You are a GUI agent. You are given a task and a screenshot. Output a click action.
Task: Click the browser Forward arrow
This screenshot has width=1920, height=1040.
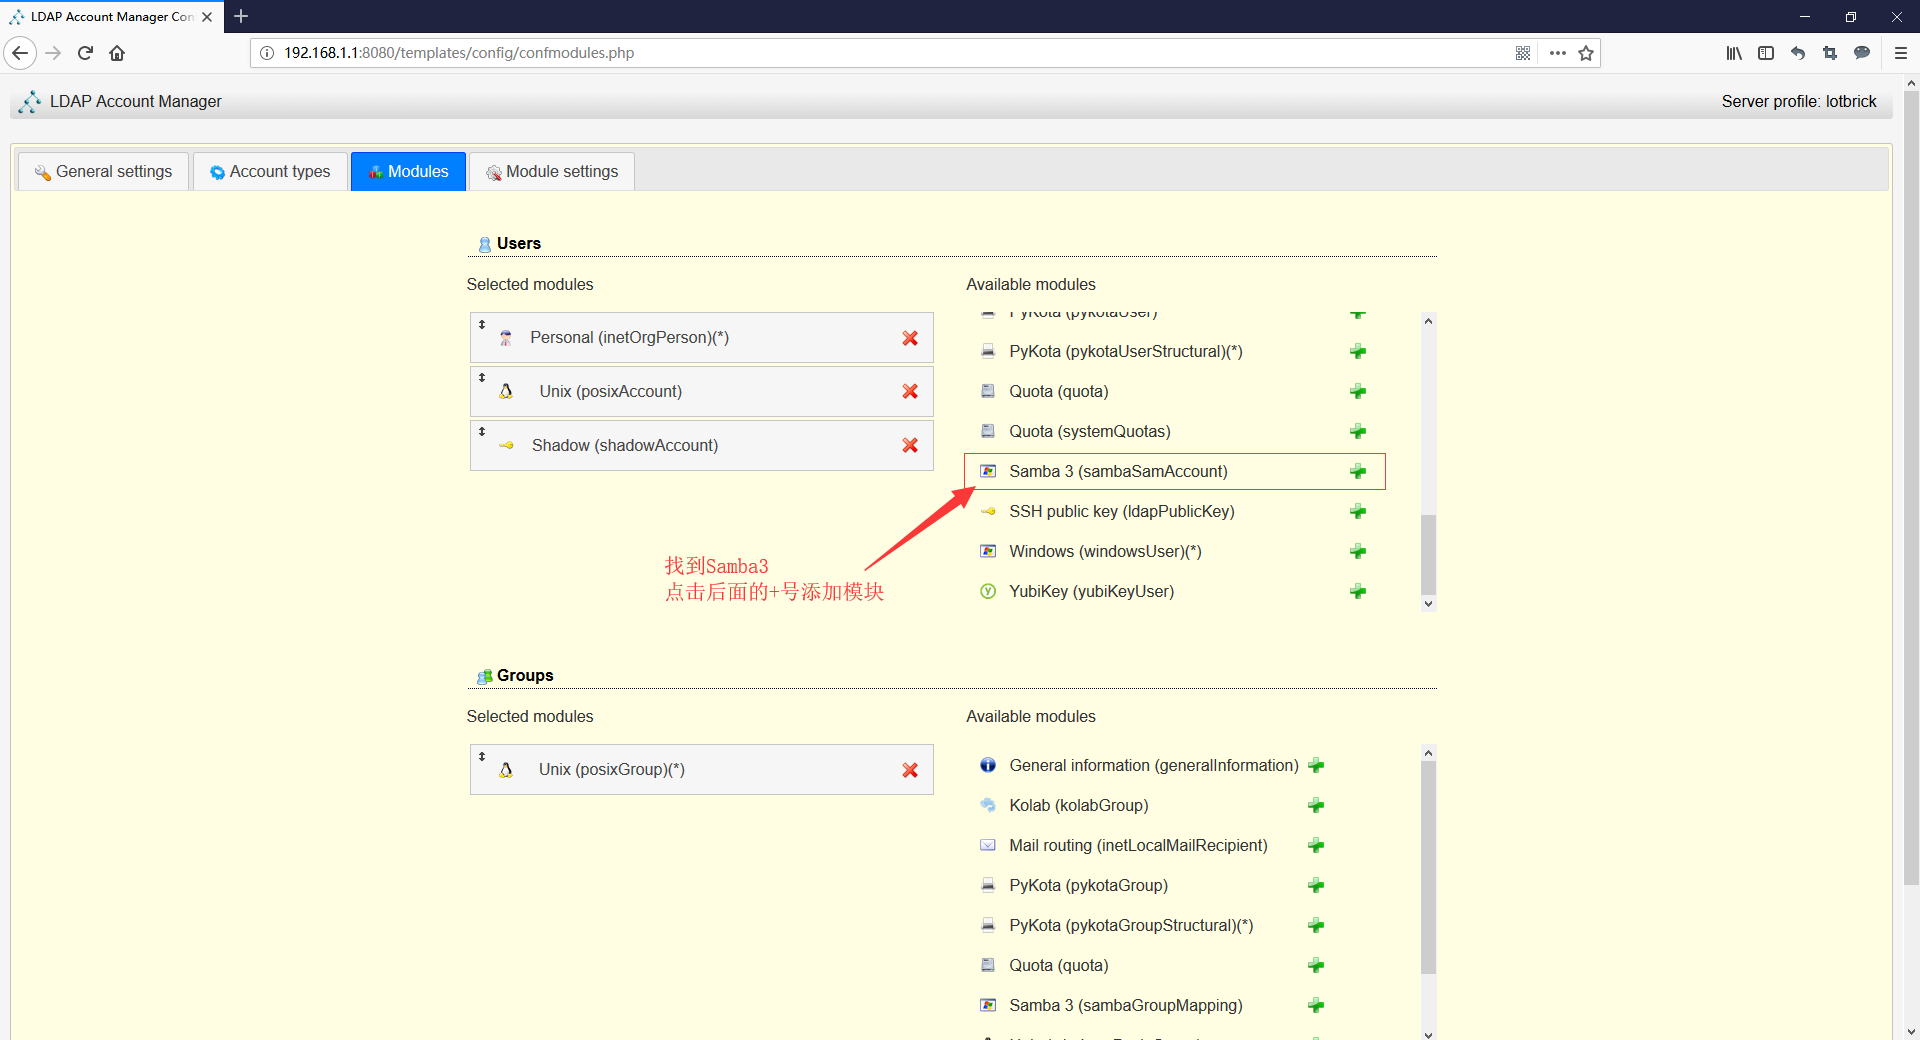[53, 53]
